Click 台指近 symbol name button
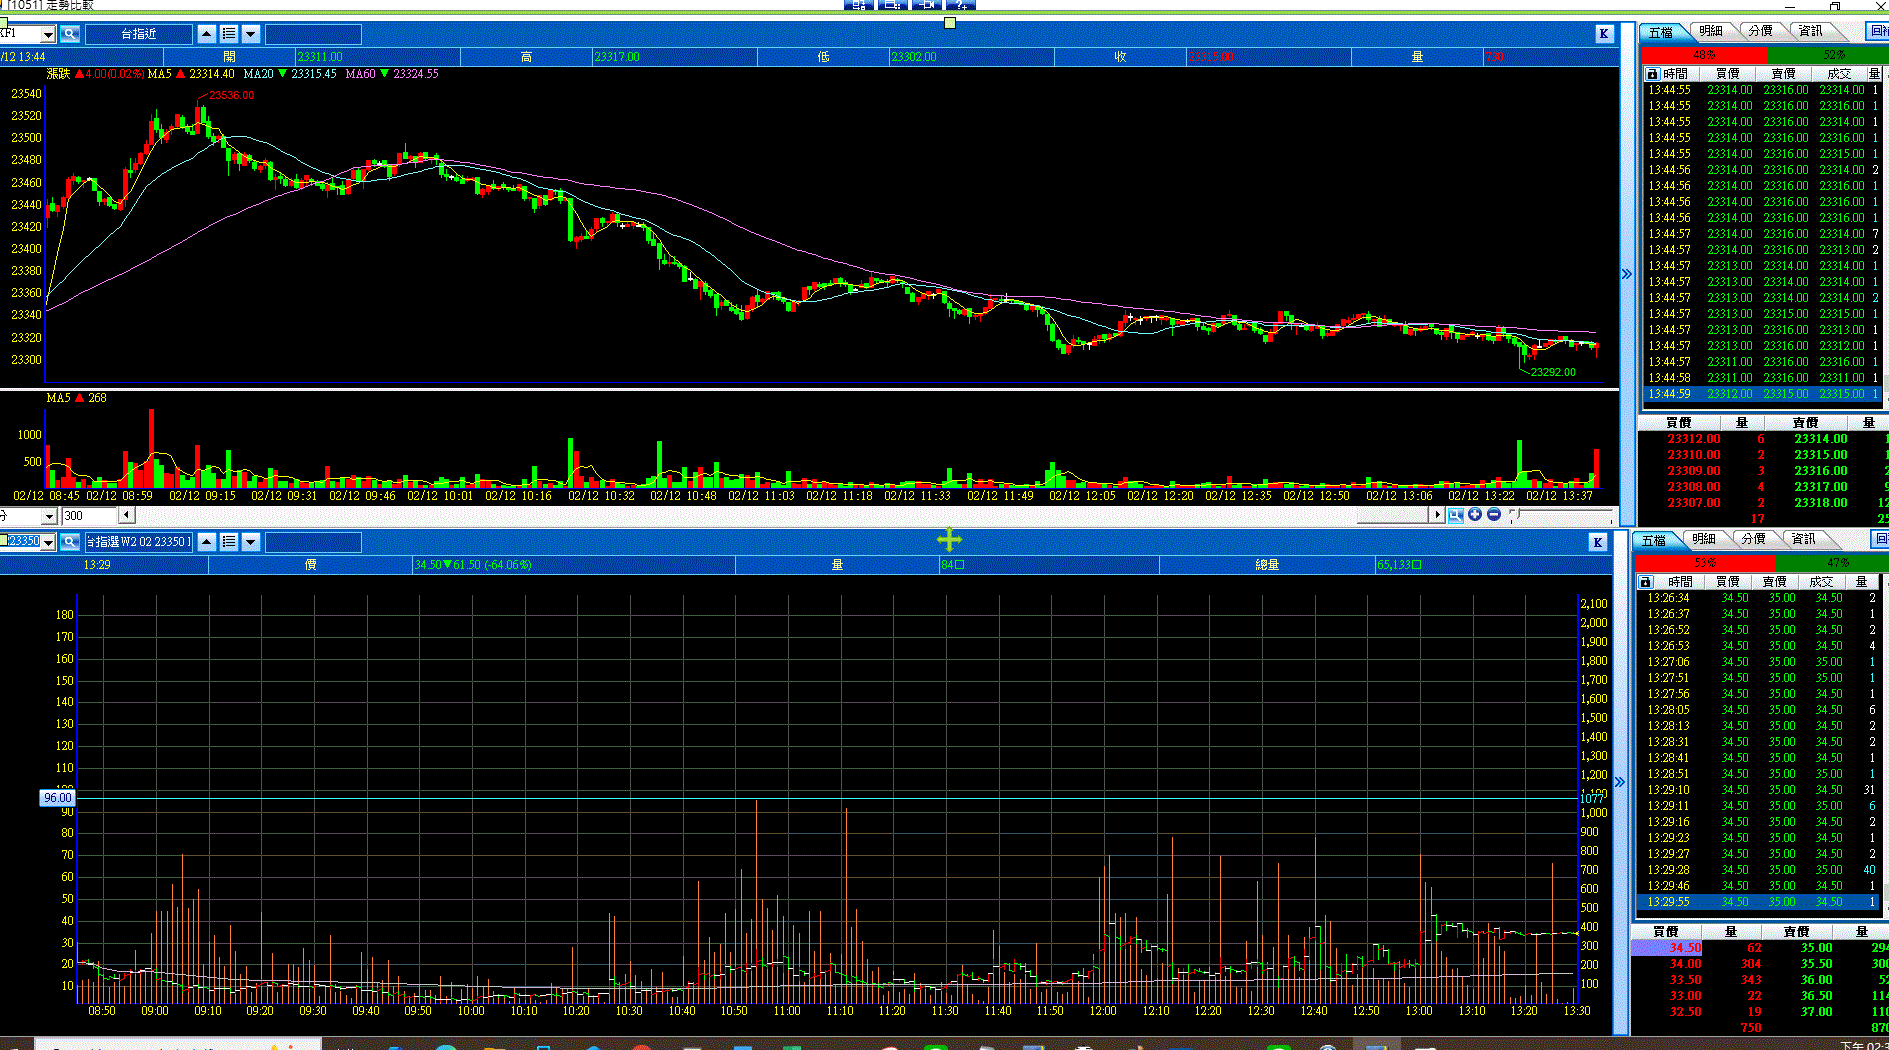Screen dimensions: 1889x1050 coord(139,34)
